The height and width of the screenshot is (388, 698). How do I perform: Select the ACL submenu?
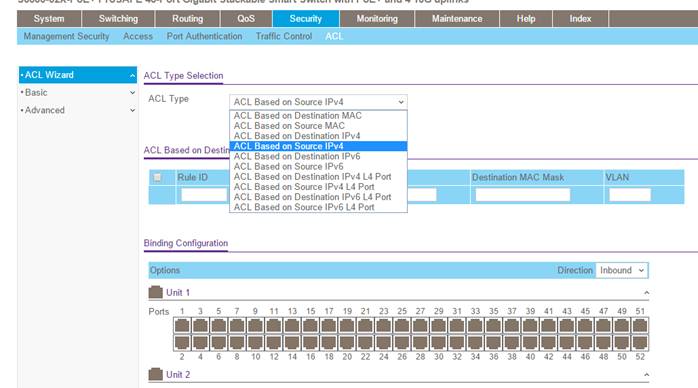(334, 36)
